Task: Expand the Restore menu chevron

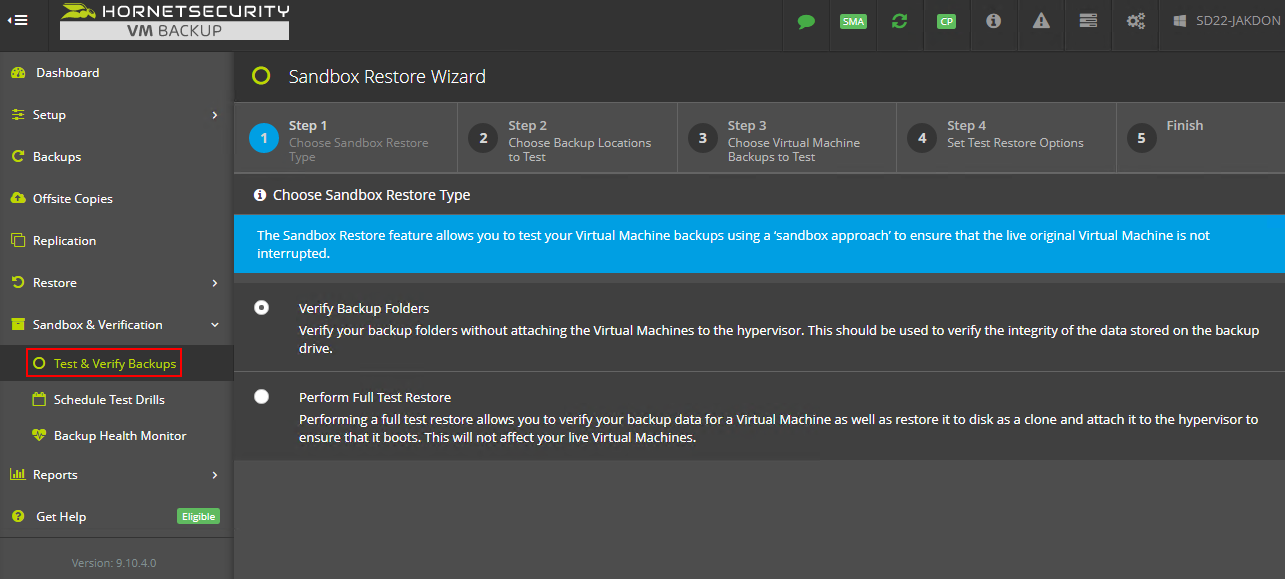Action: coord(214,283)
